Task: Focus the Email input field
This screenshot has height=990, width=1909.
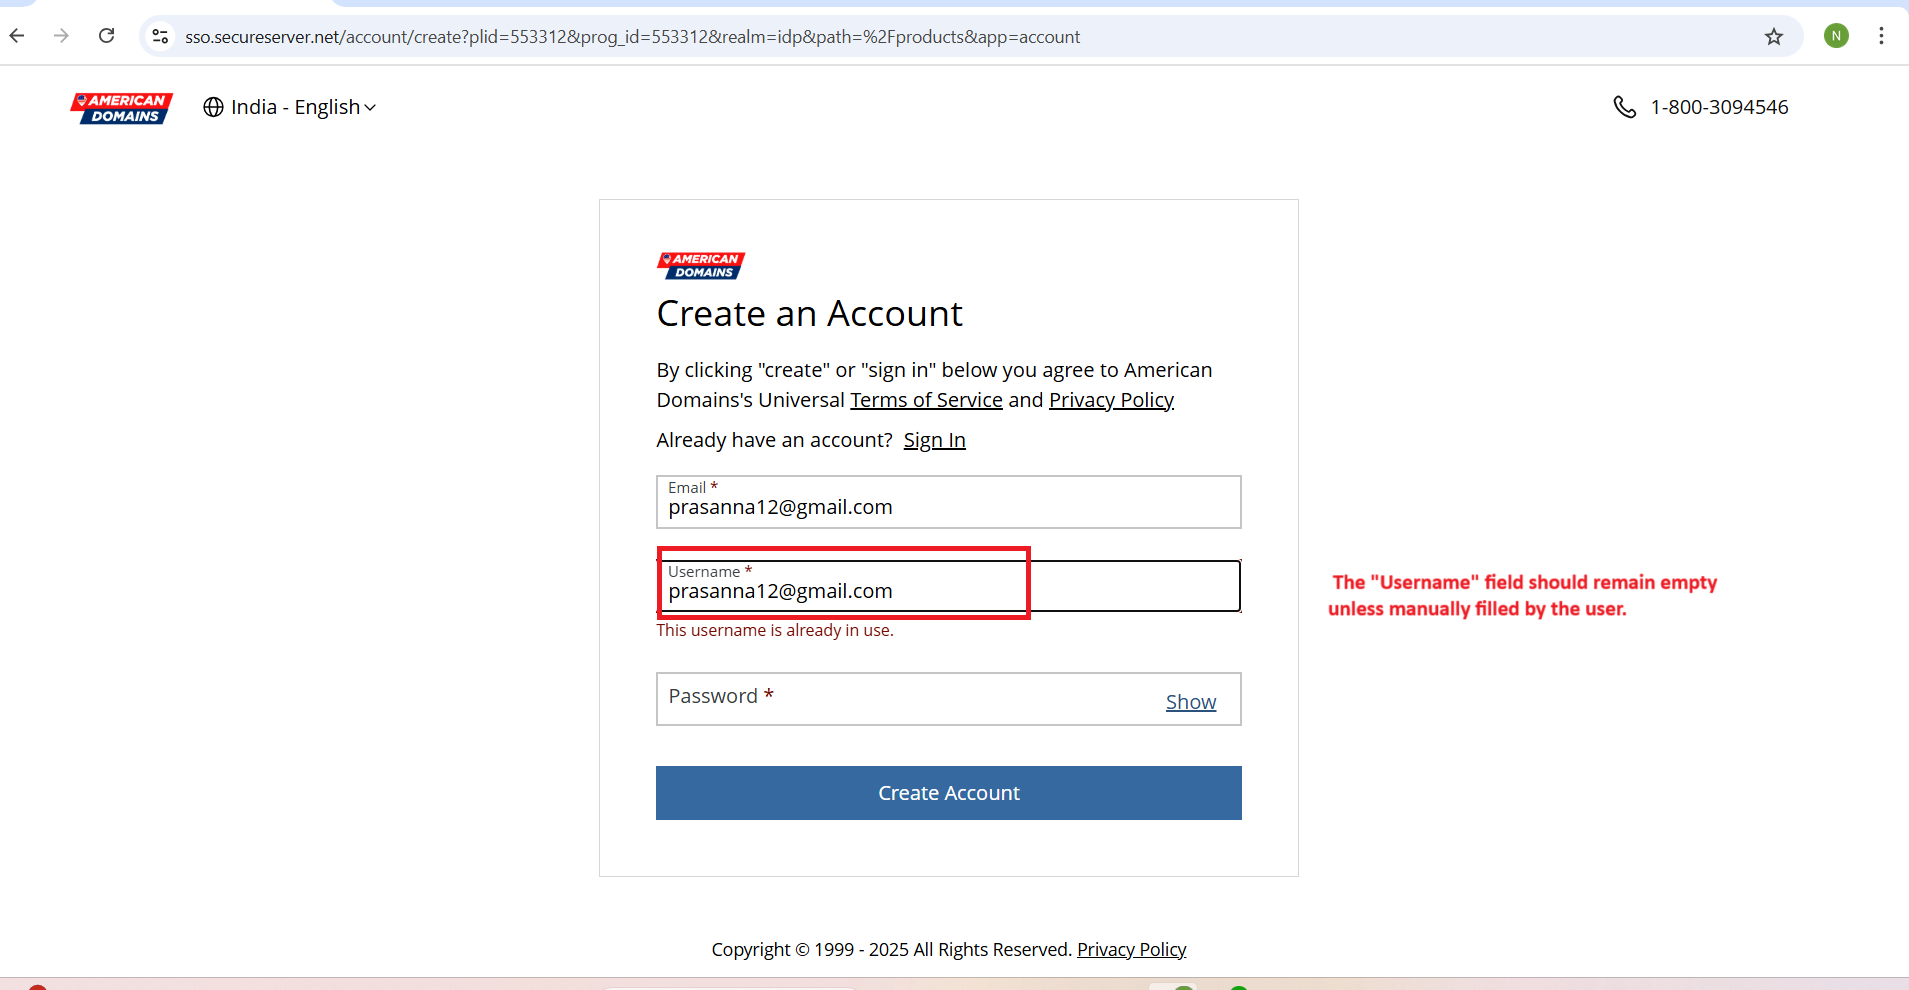Action: (948, 508)
